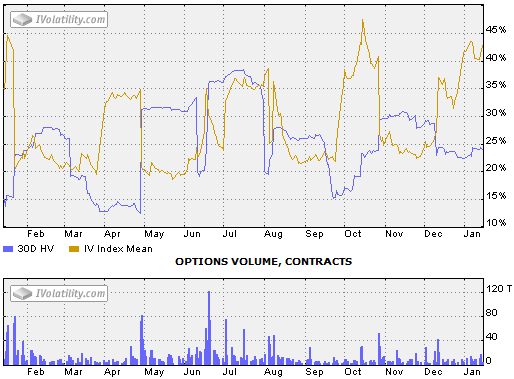This screenshot has width=514, height=379.
Task: Click the 80 label on volume axis
Action: 492,313
